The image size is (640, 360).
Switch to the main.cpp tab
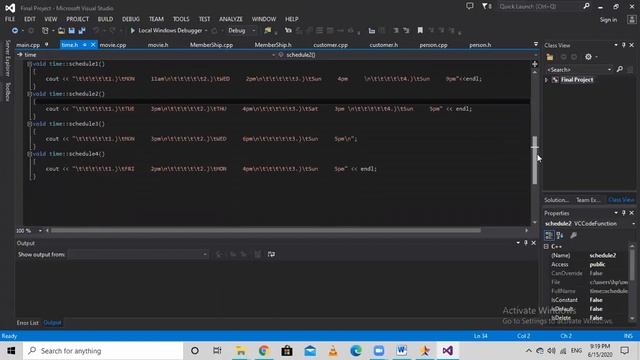(28, 45)
